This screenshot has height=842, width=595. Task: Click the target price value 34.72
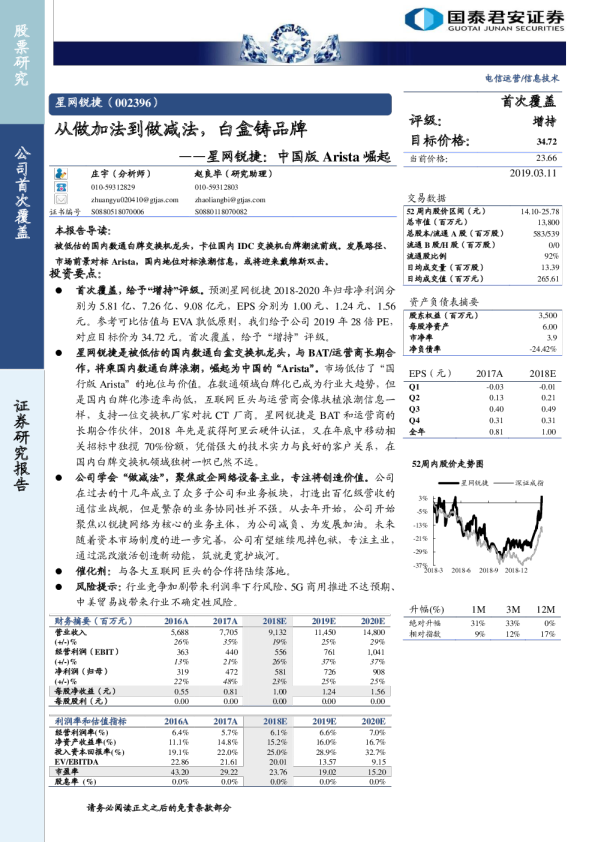point(547,142)
